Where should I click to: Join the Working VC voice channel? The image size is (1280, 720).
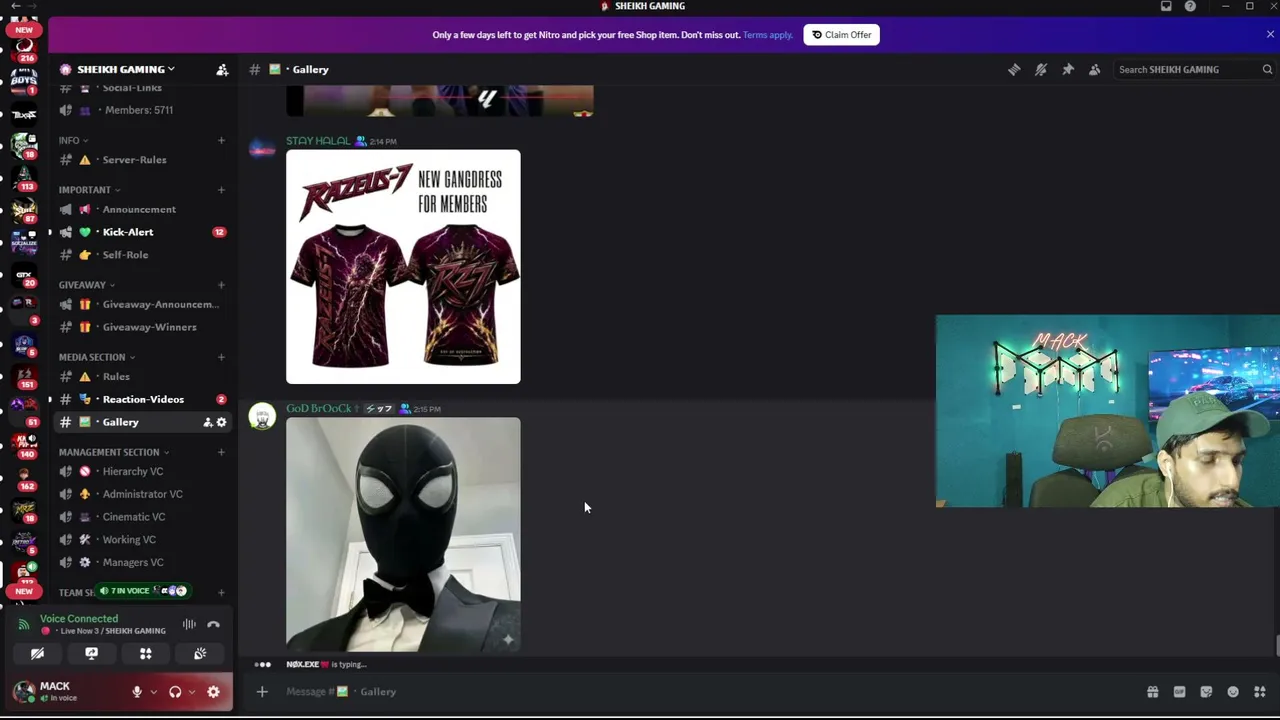pos(142,540)
